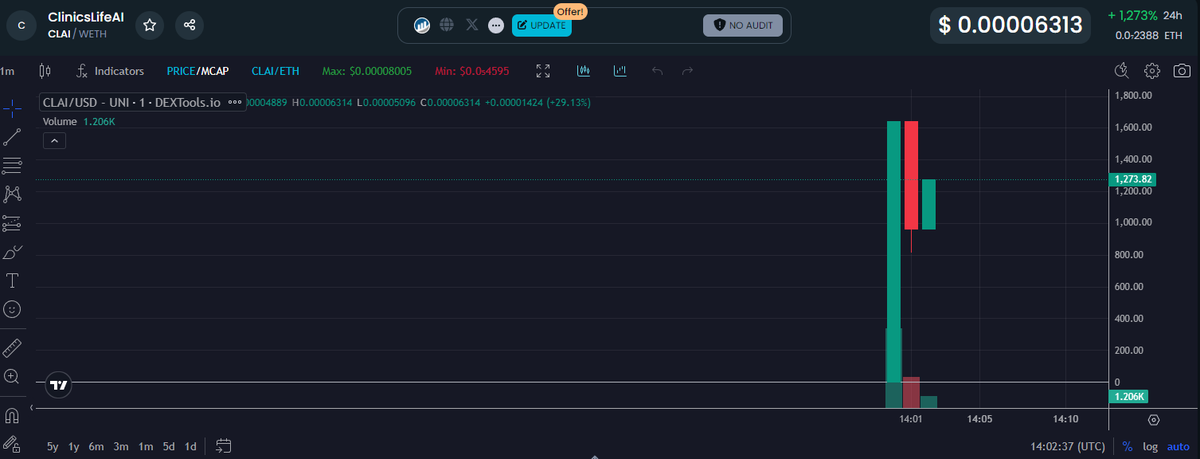The height and width of the screenshot is (459, 1200).
Task: Select the ruler measure tool
Action: point(12,347)
